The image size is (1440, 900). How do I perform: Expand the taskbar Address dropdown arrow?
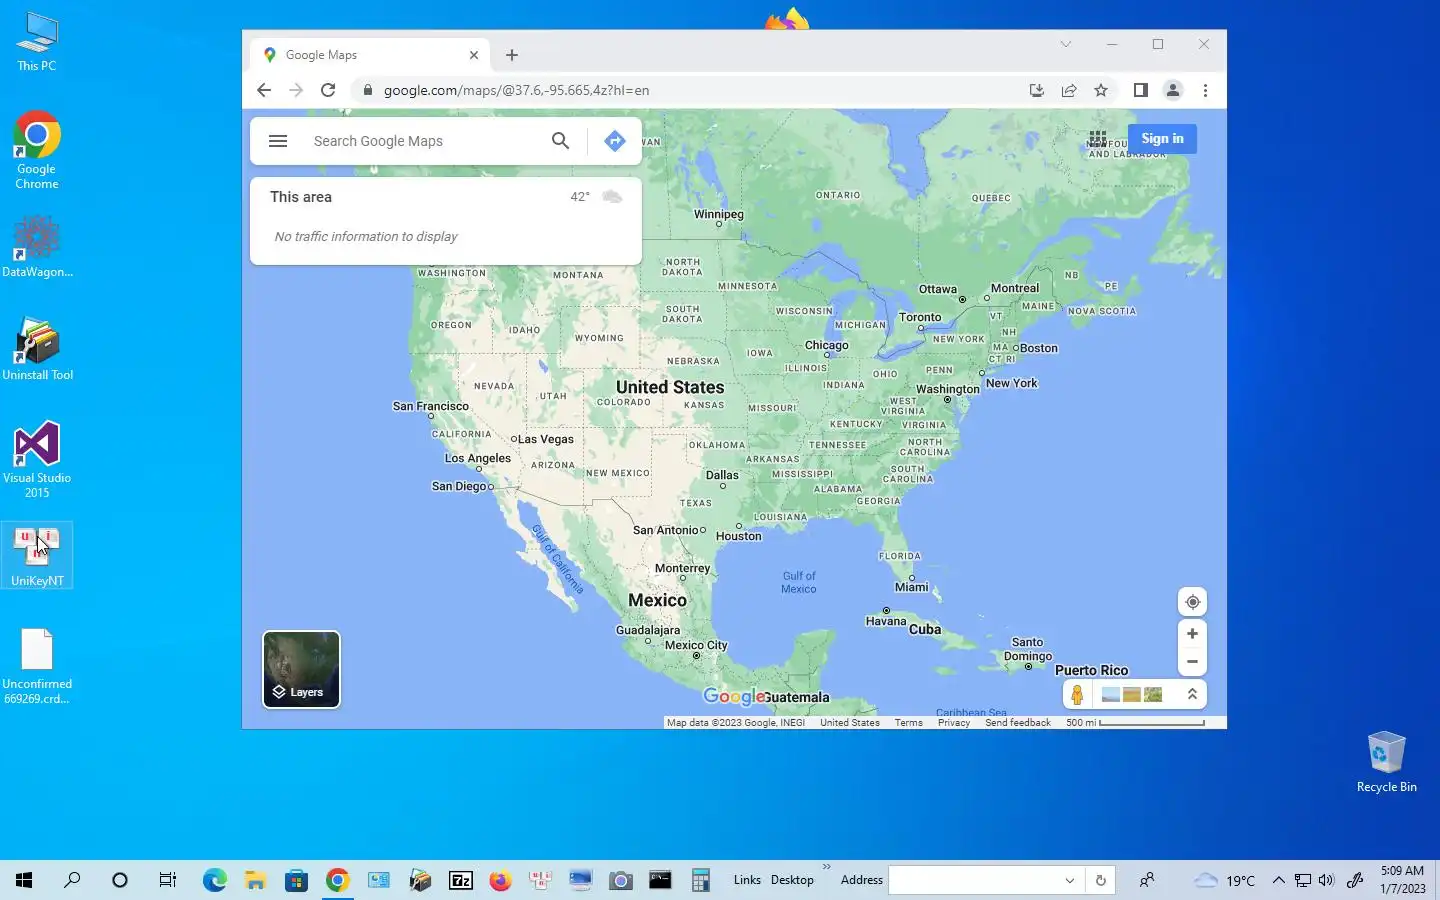(1070, 880)
